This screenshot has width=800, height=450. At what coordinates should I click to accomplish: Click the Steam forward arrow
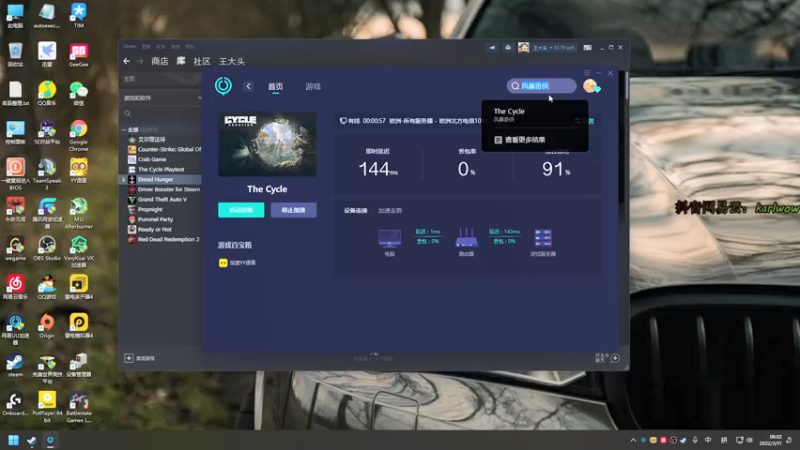coord(140,61)
